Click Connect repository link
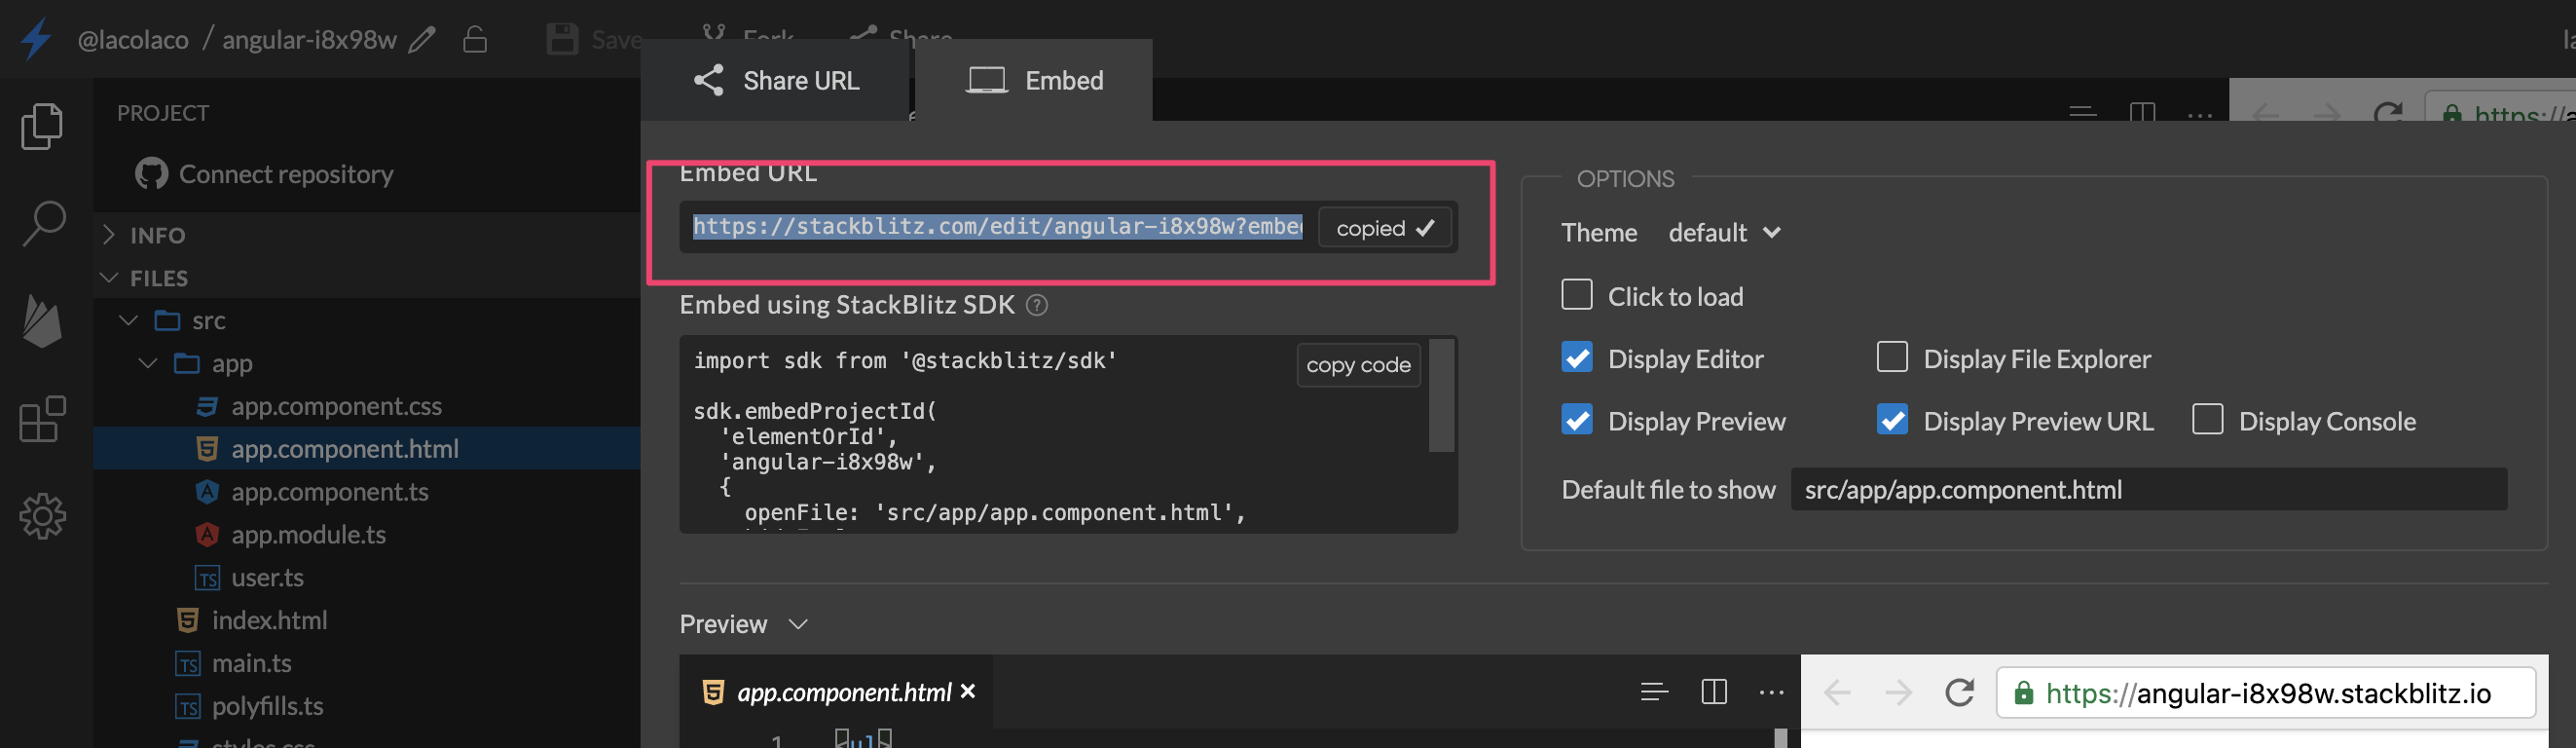Screen dimensions: 2576x748 tap(286, 174)
